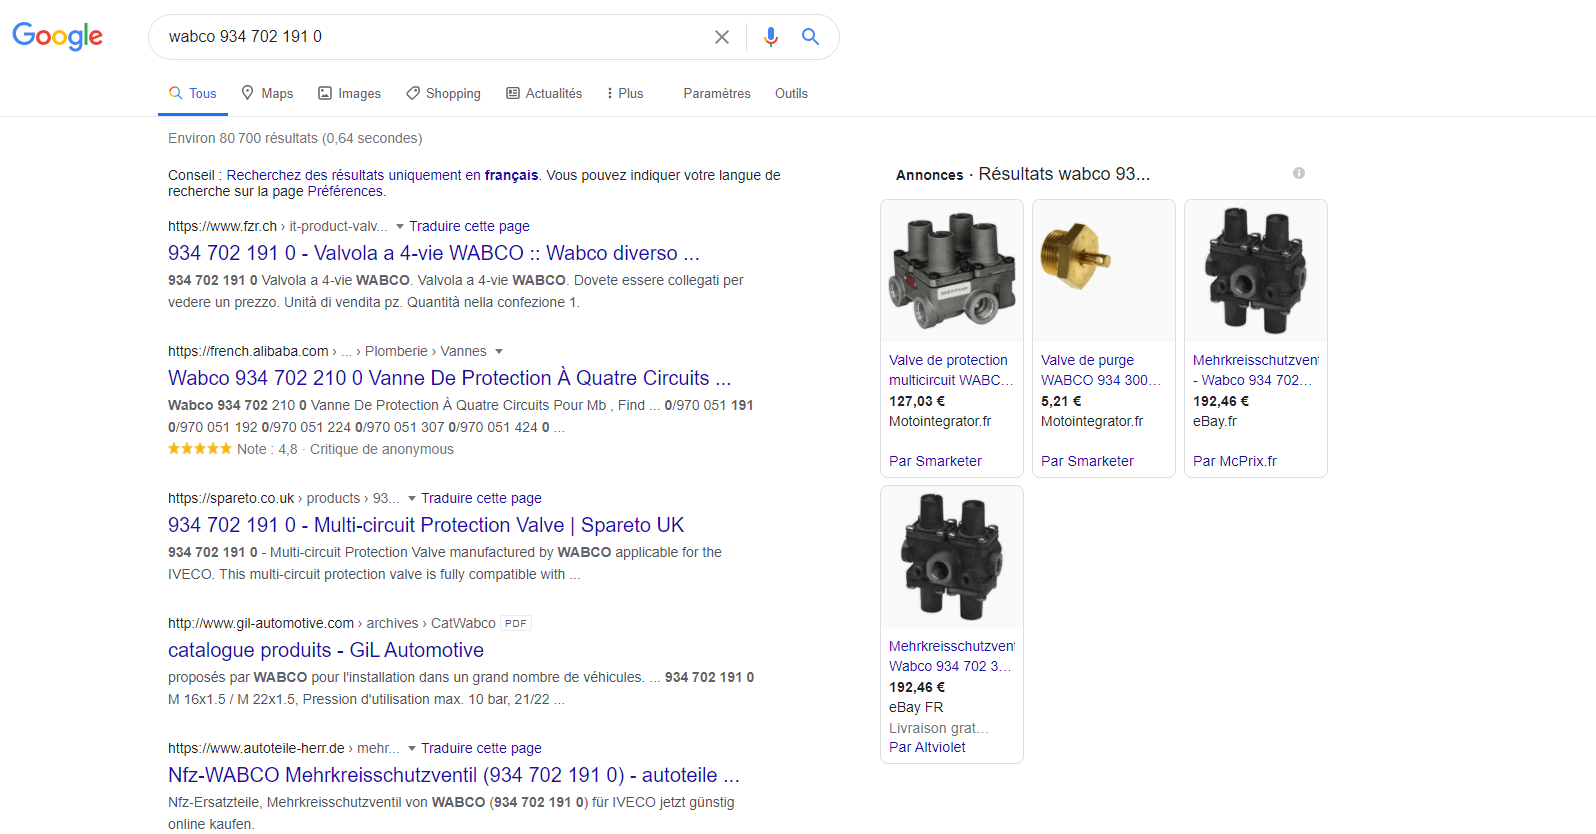
Task: Expand the Plus menu
Action: coord(625,93)
